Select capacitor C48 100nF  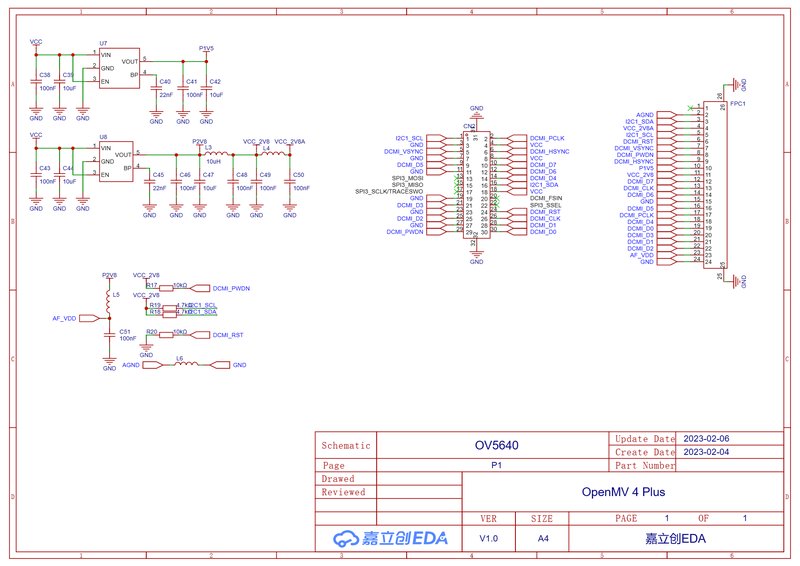click(x=233, y=181)
